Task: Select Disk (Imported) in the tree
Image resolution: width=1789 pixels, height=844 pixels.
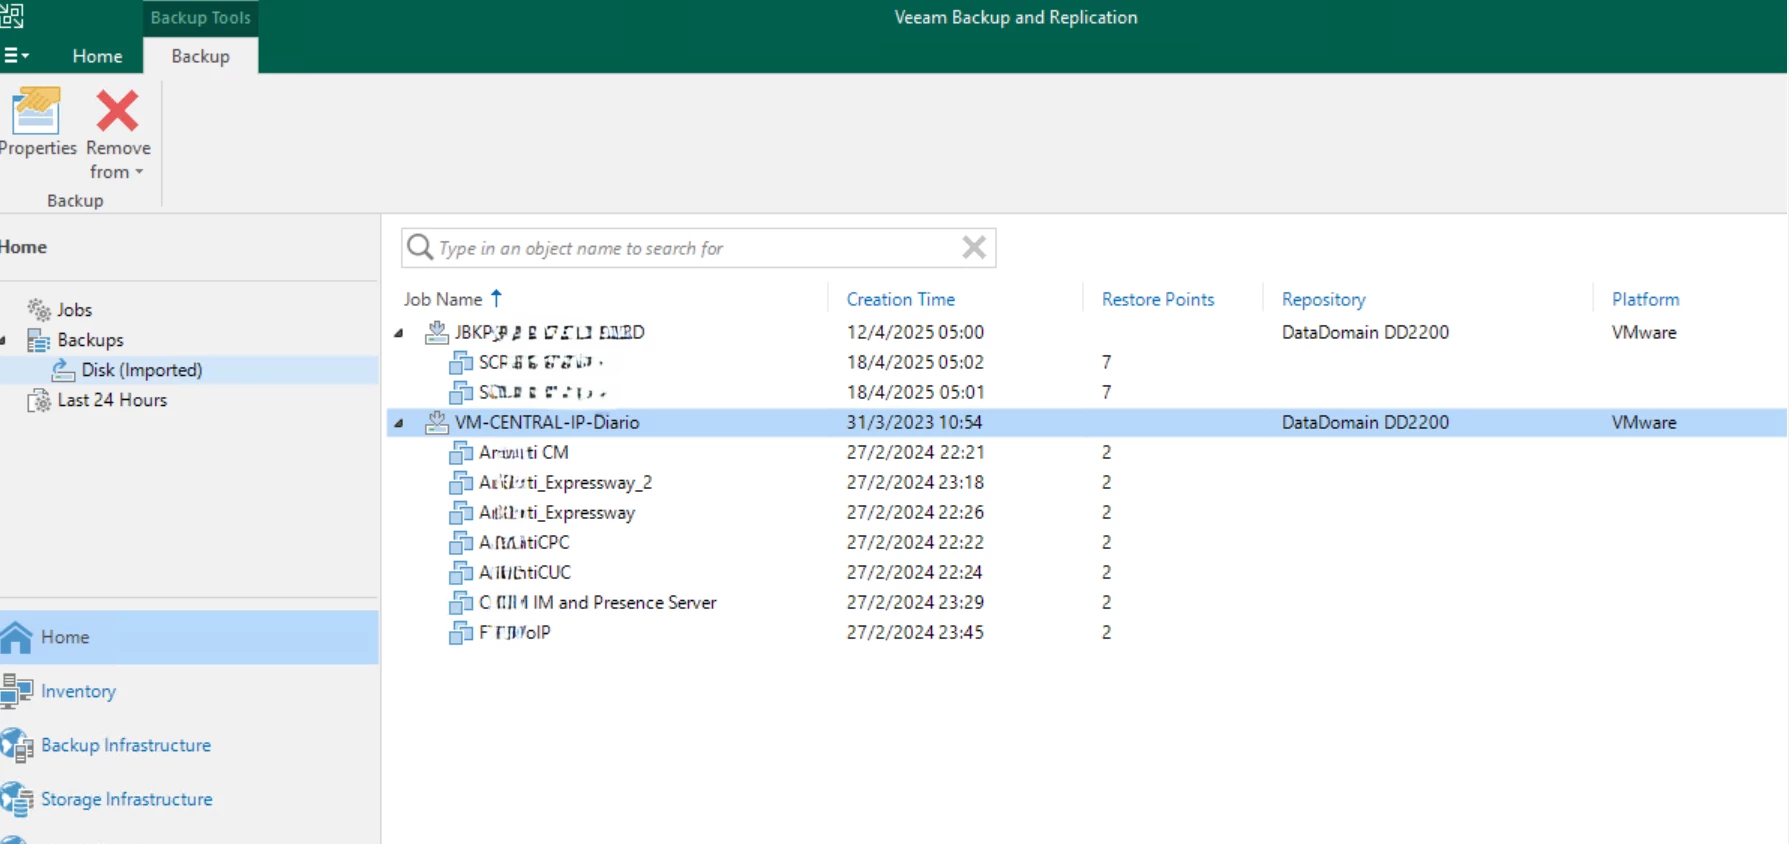Action: pos(141,370)
